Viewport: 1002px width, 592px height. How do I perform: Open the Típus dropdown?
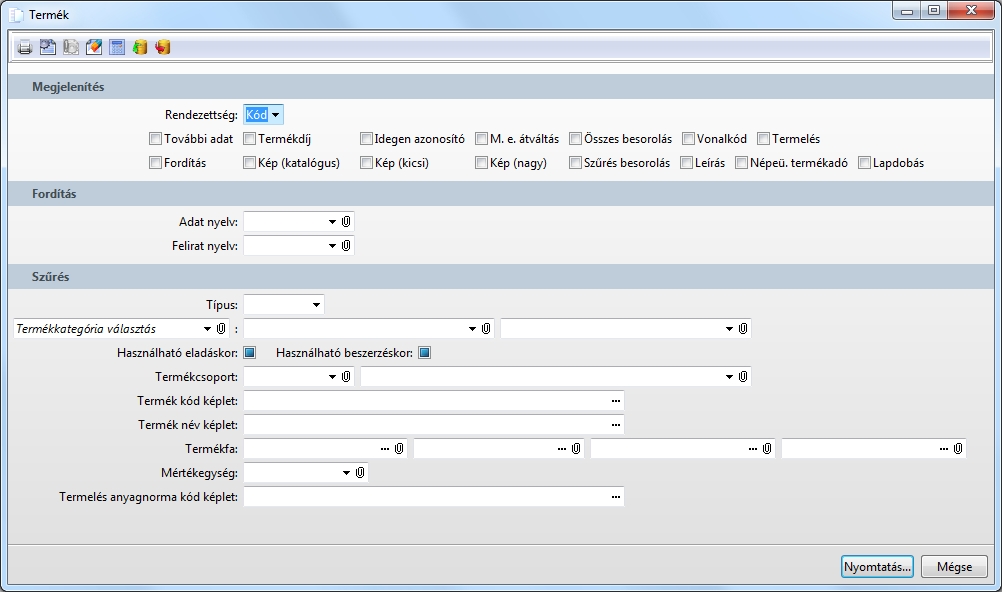tap(316, 305)
